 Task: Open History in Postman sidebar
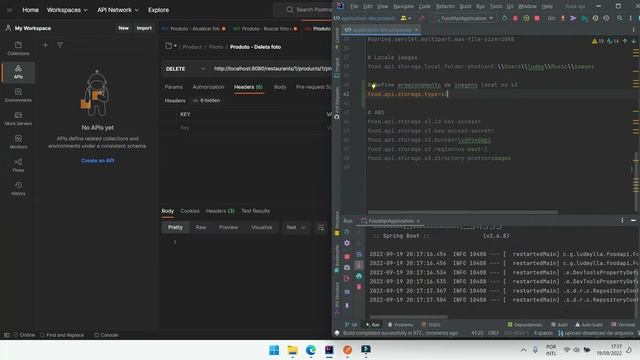pyautogui.click(x=18, y=189)
